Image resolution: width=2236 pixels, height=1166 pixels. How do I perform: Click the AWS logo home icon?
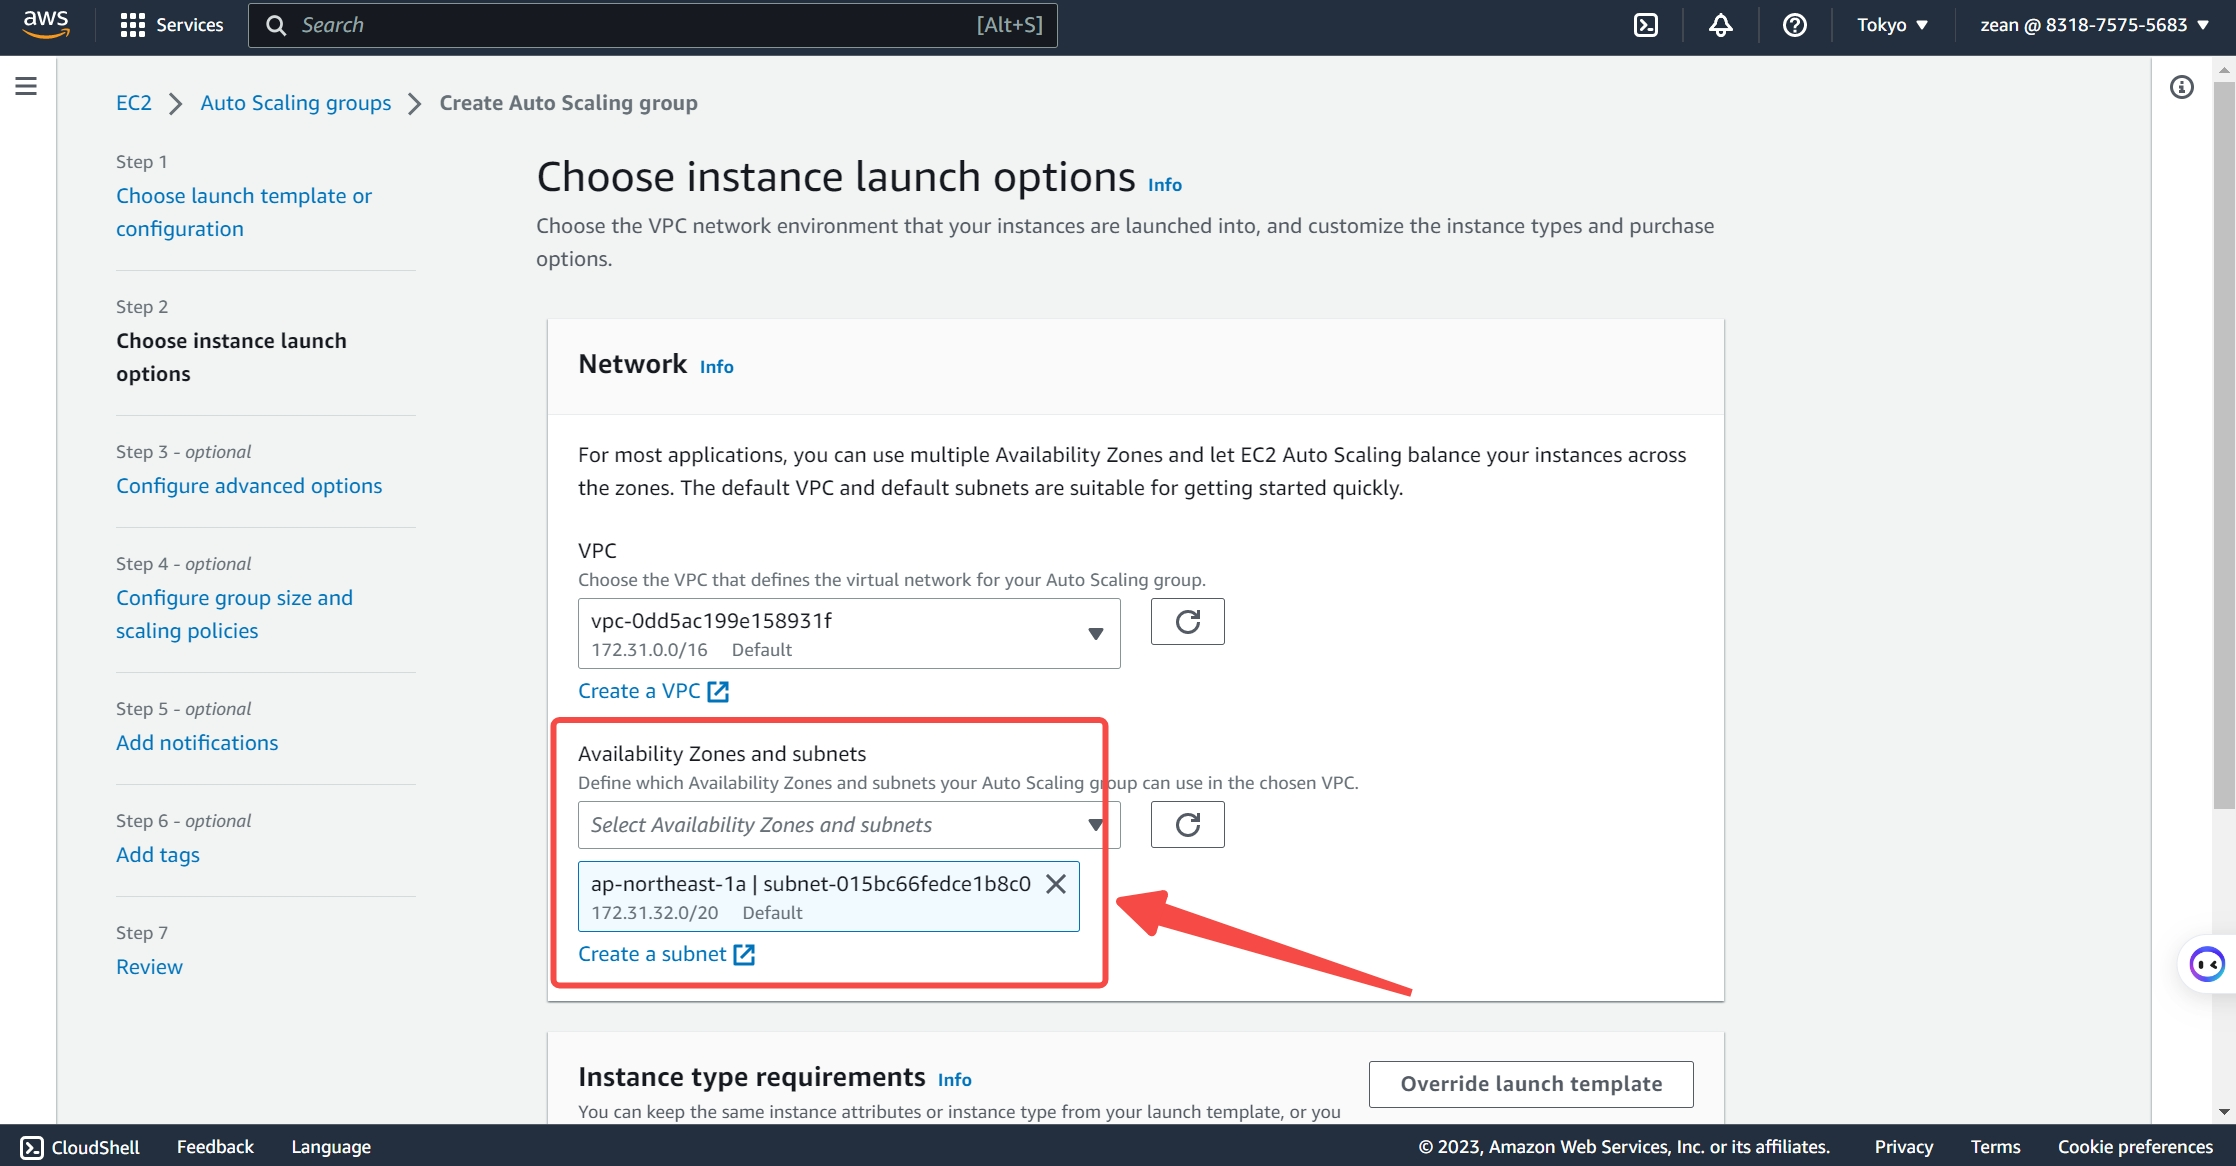click(x=46, y=25)
